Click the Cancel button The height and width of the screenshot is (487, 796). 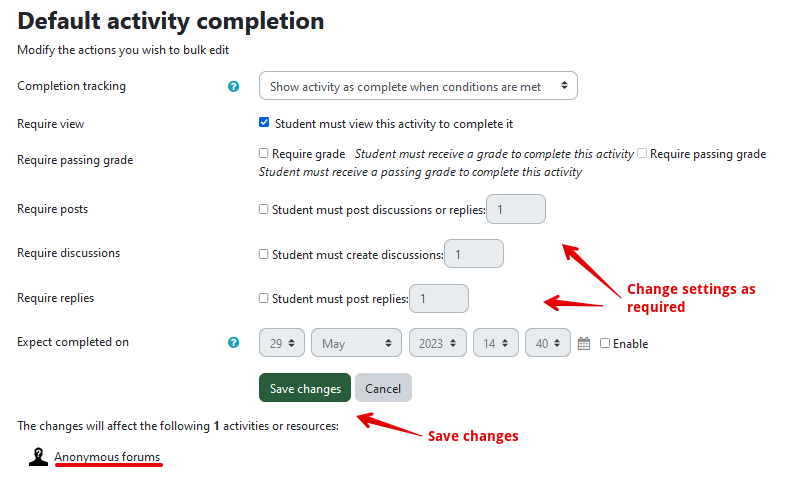pos(383,388)
